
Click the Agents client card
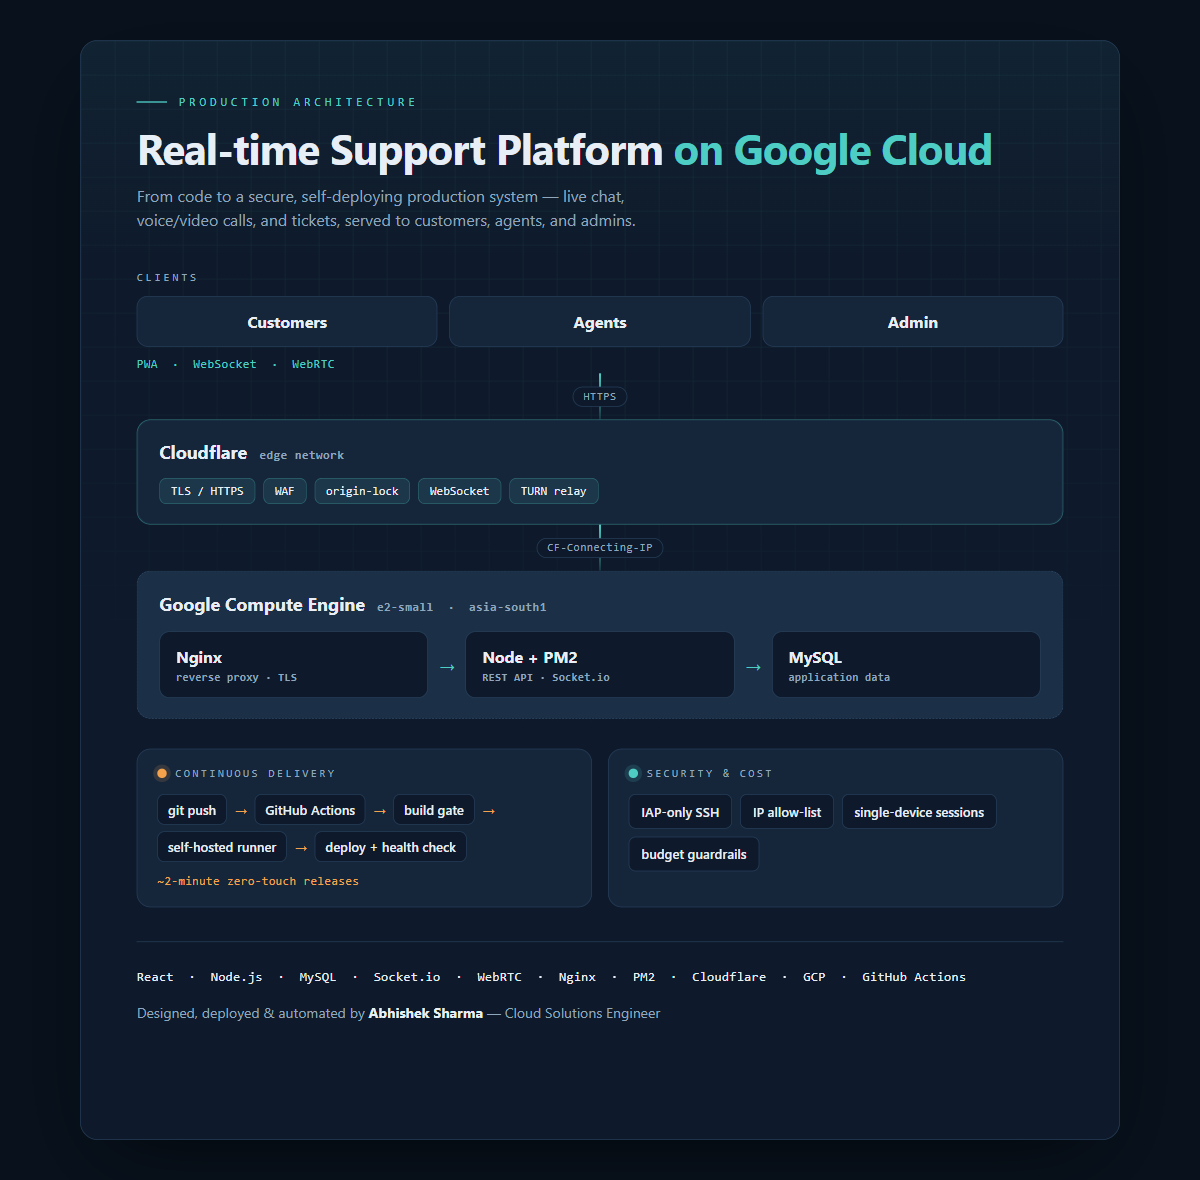pos(600,322)
